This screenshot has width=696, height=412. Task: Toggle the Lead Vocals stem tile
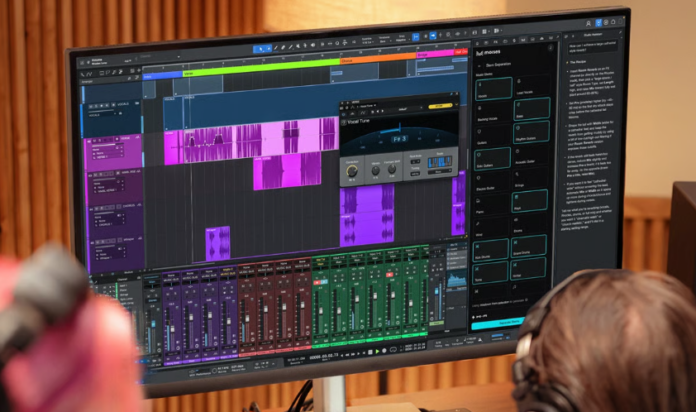[x=532, y=86]
